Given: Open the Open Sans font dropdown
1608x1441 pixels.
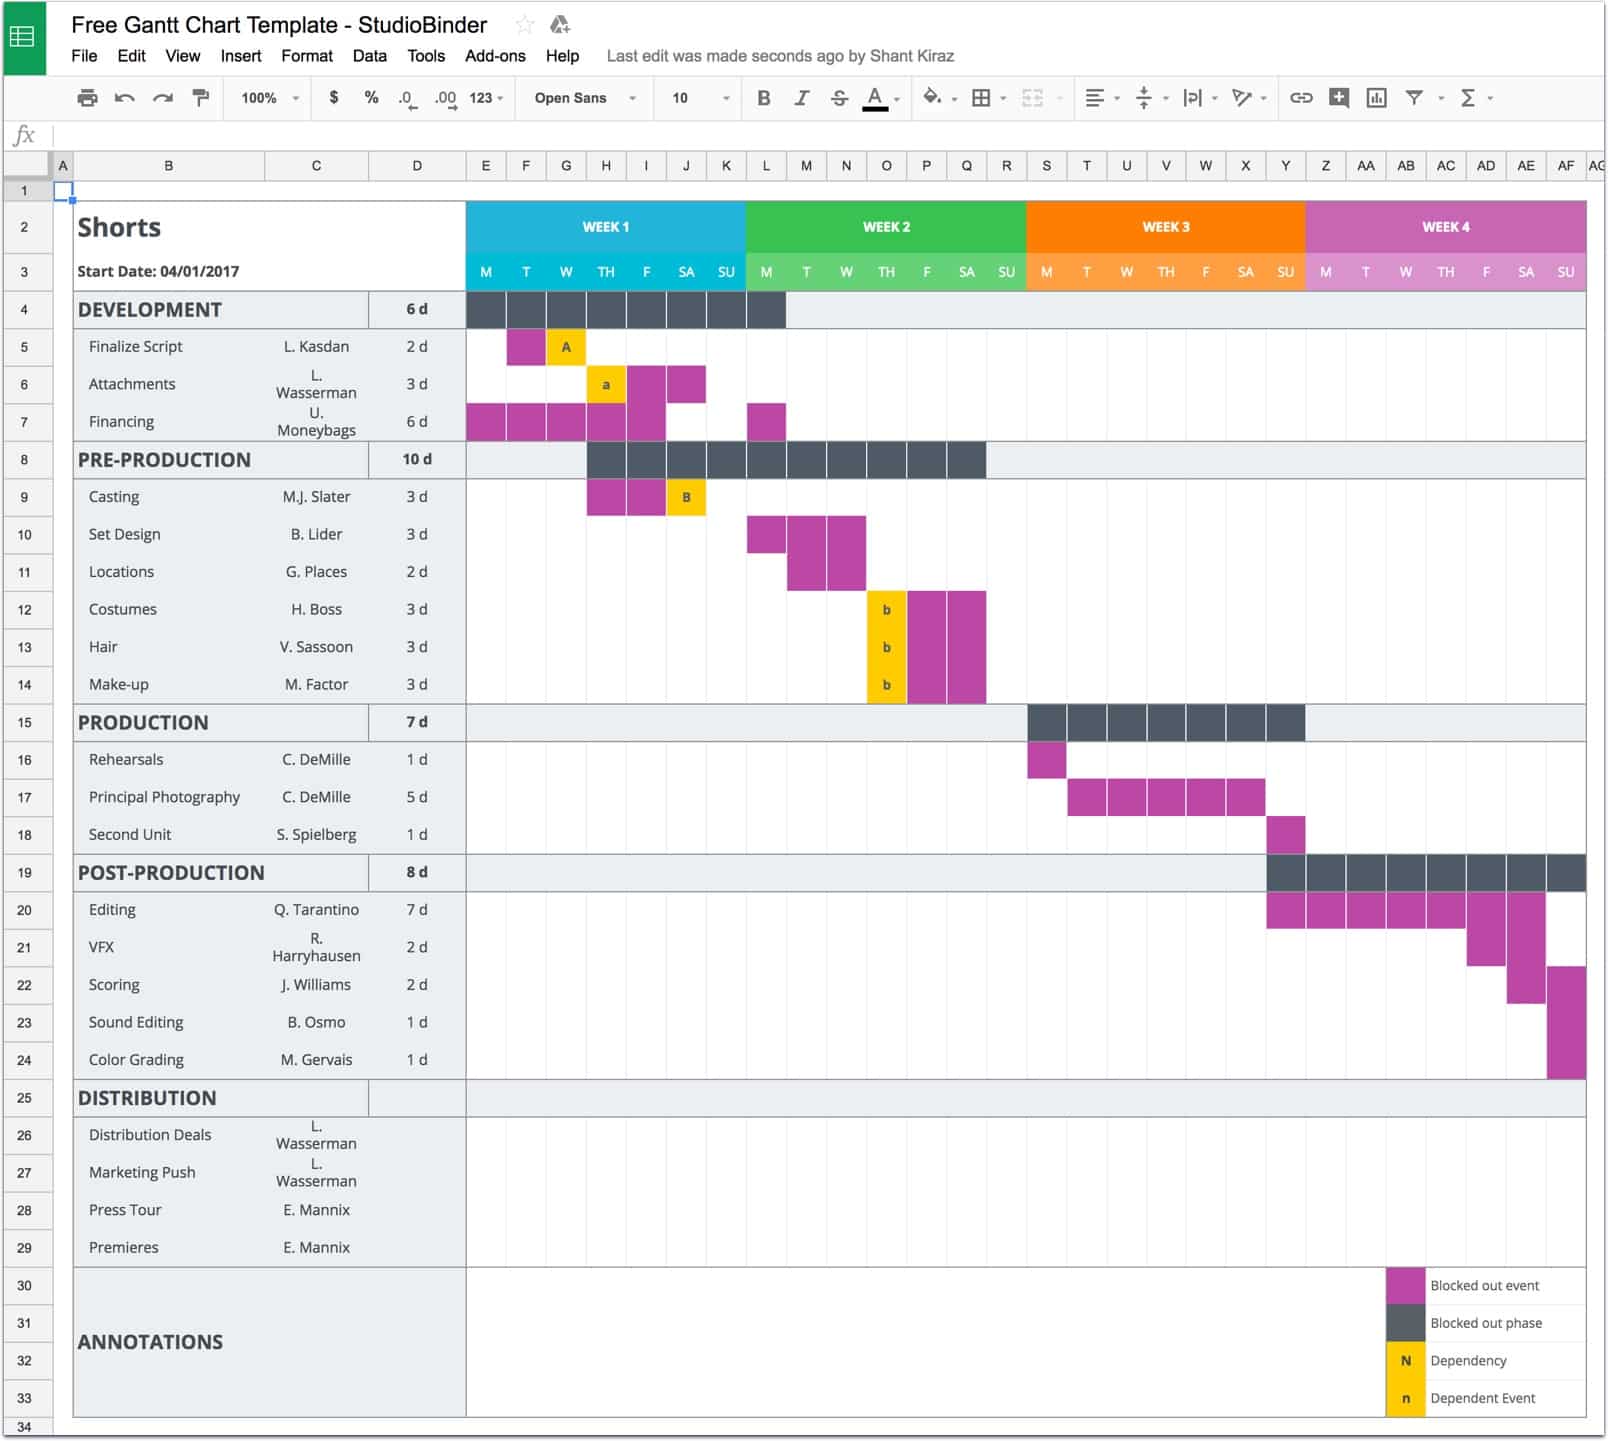Looking at the screenshot, I should pyautogui.click(x=582, y=98).
